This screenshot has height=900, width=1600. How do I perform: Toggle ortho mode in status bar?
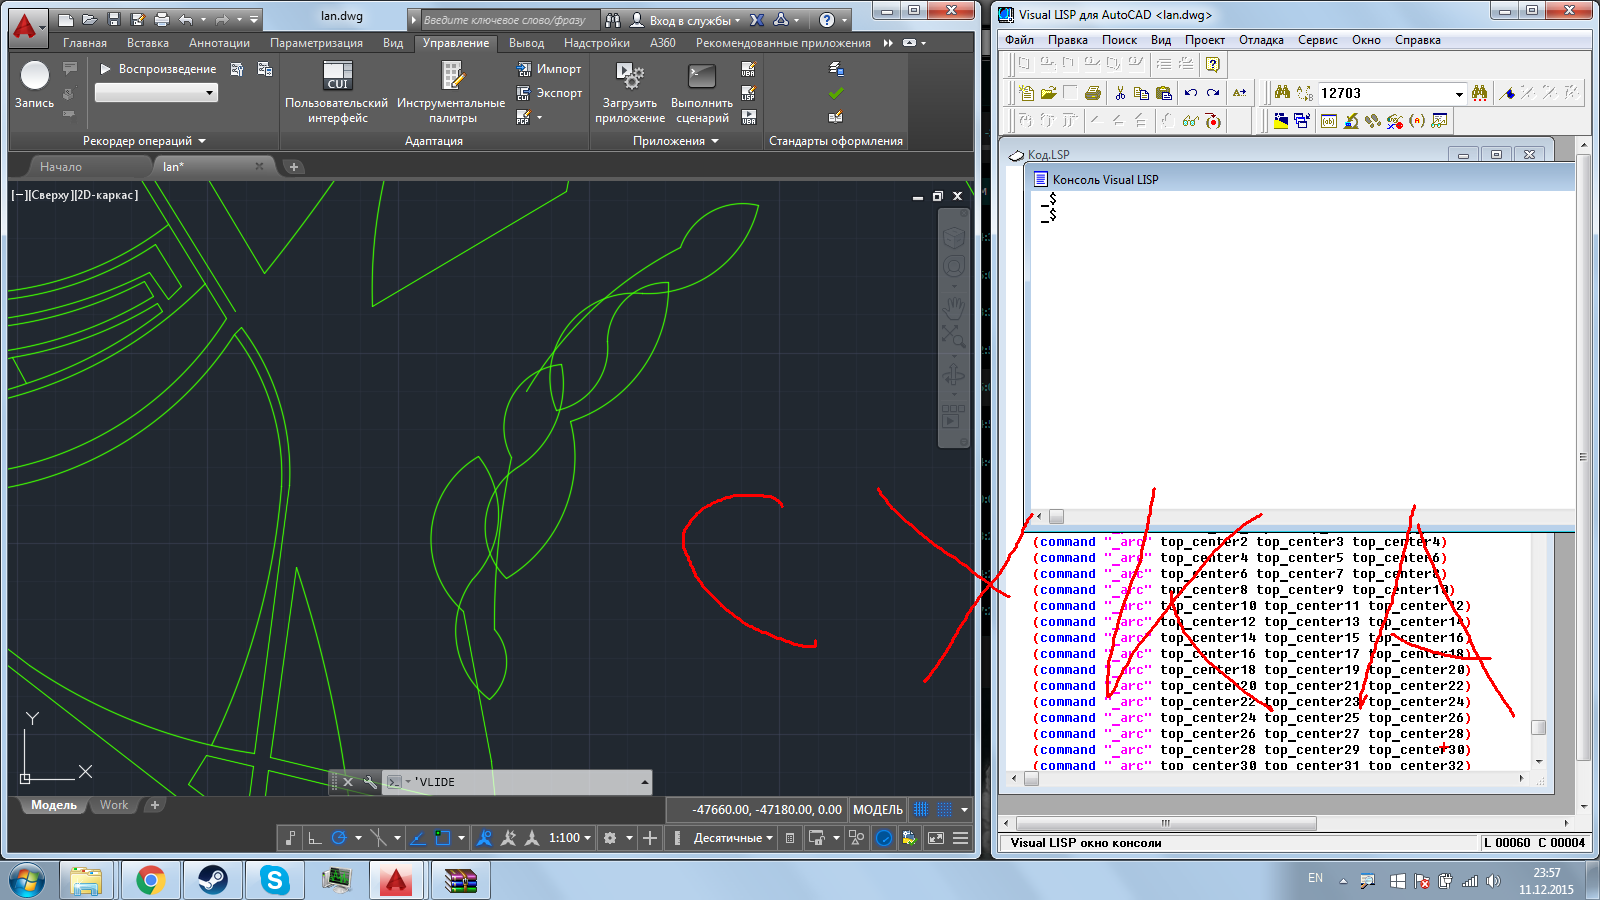click(314, 838)
